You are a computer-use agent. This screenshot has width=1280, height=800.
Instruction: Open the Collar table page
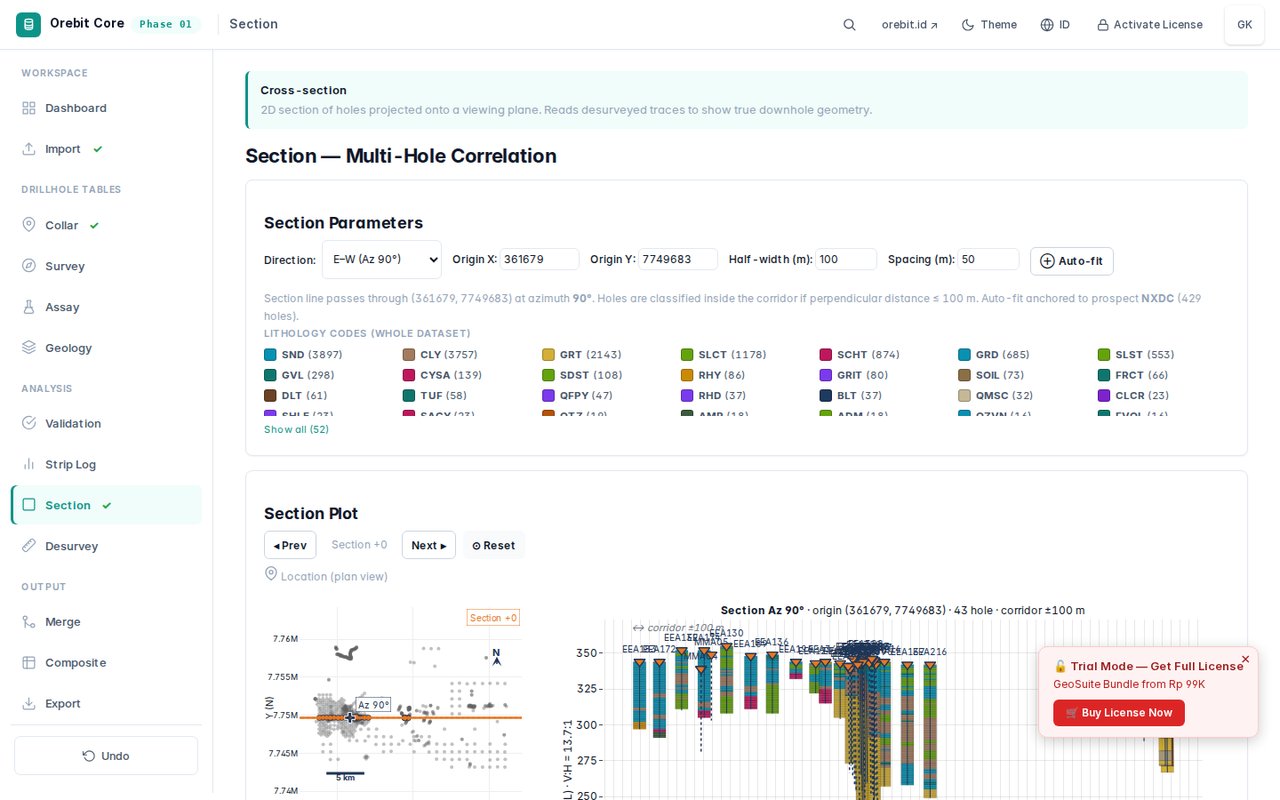106,226
